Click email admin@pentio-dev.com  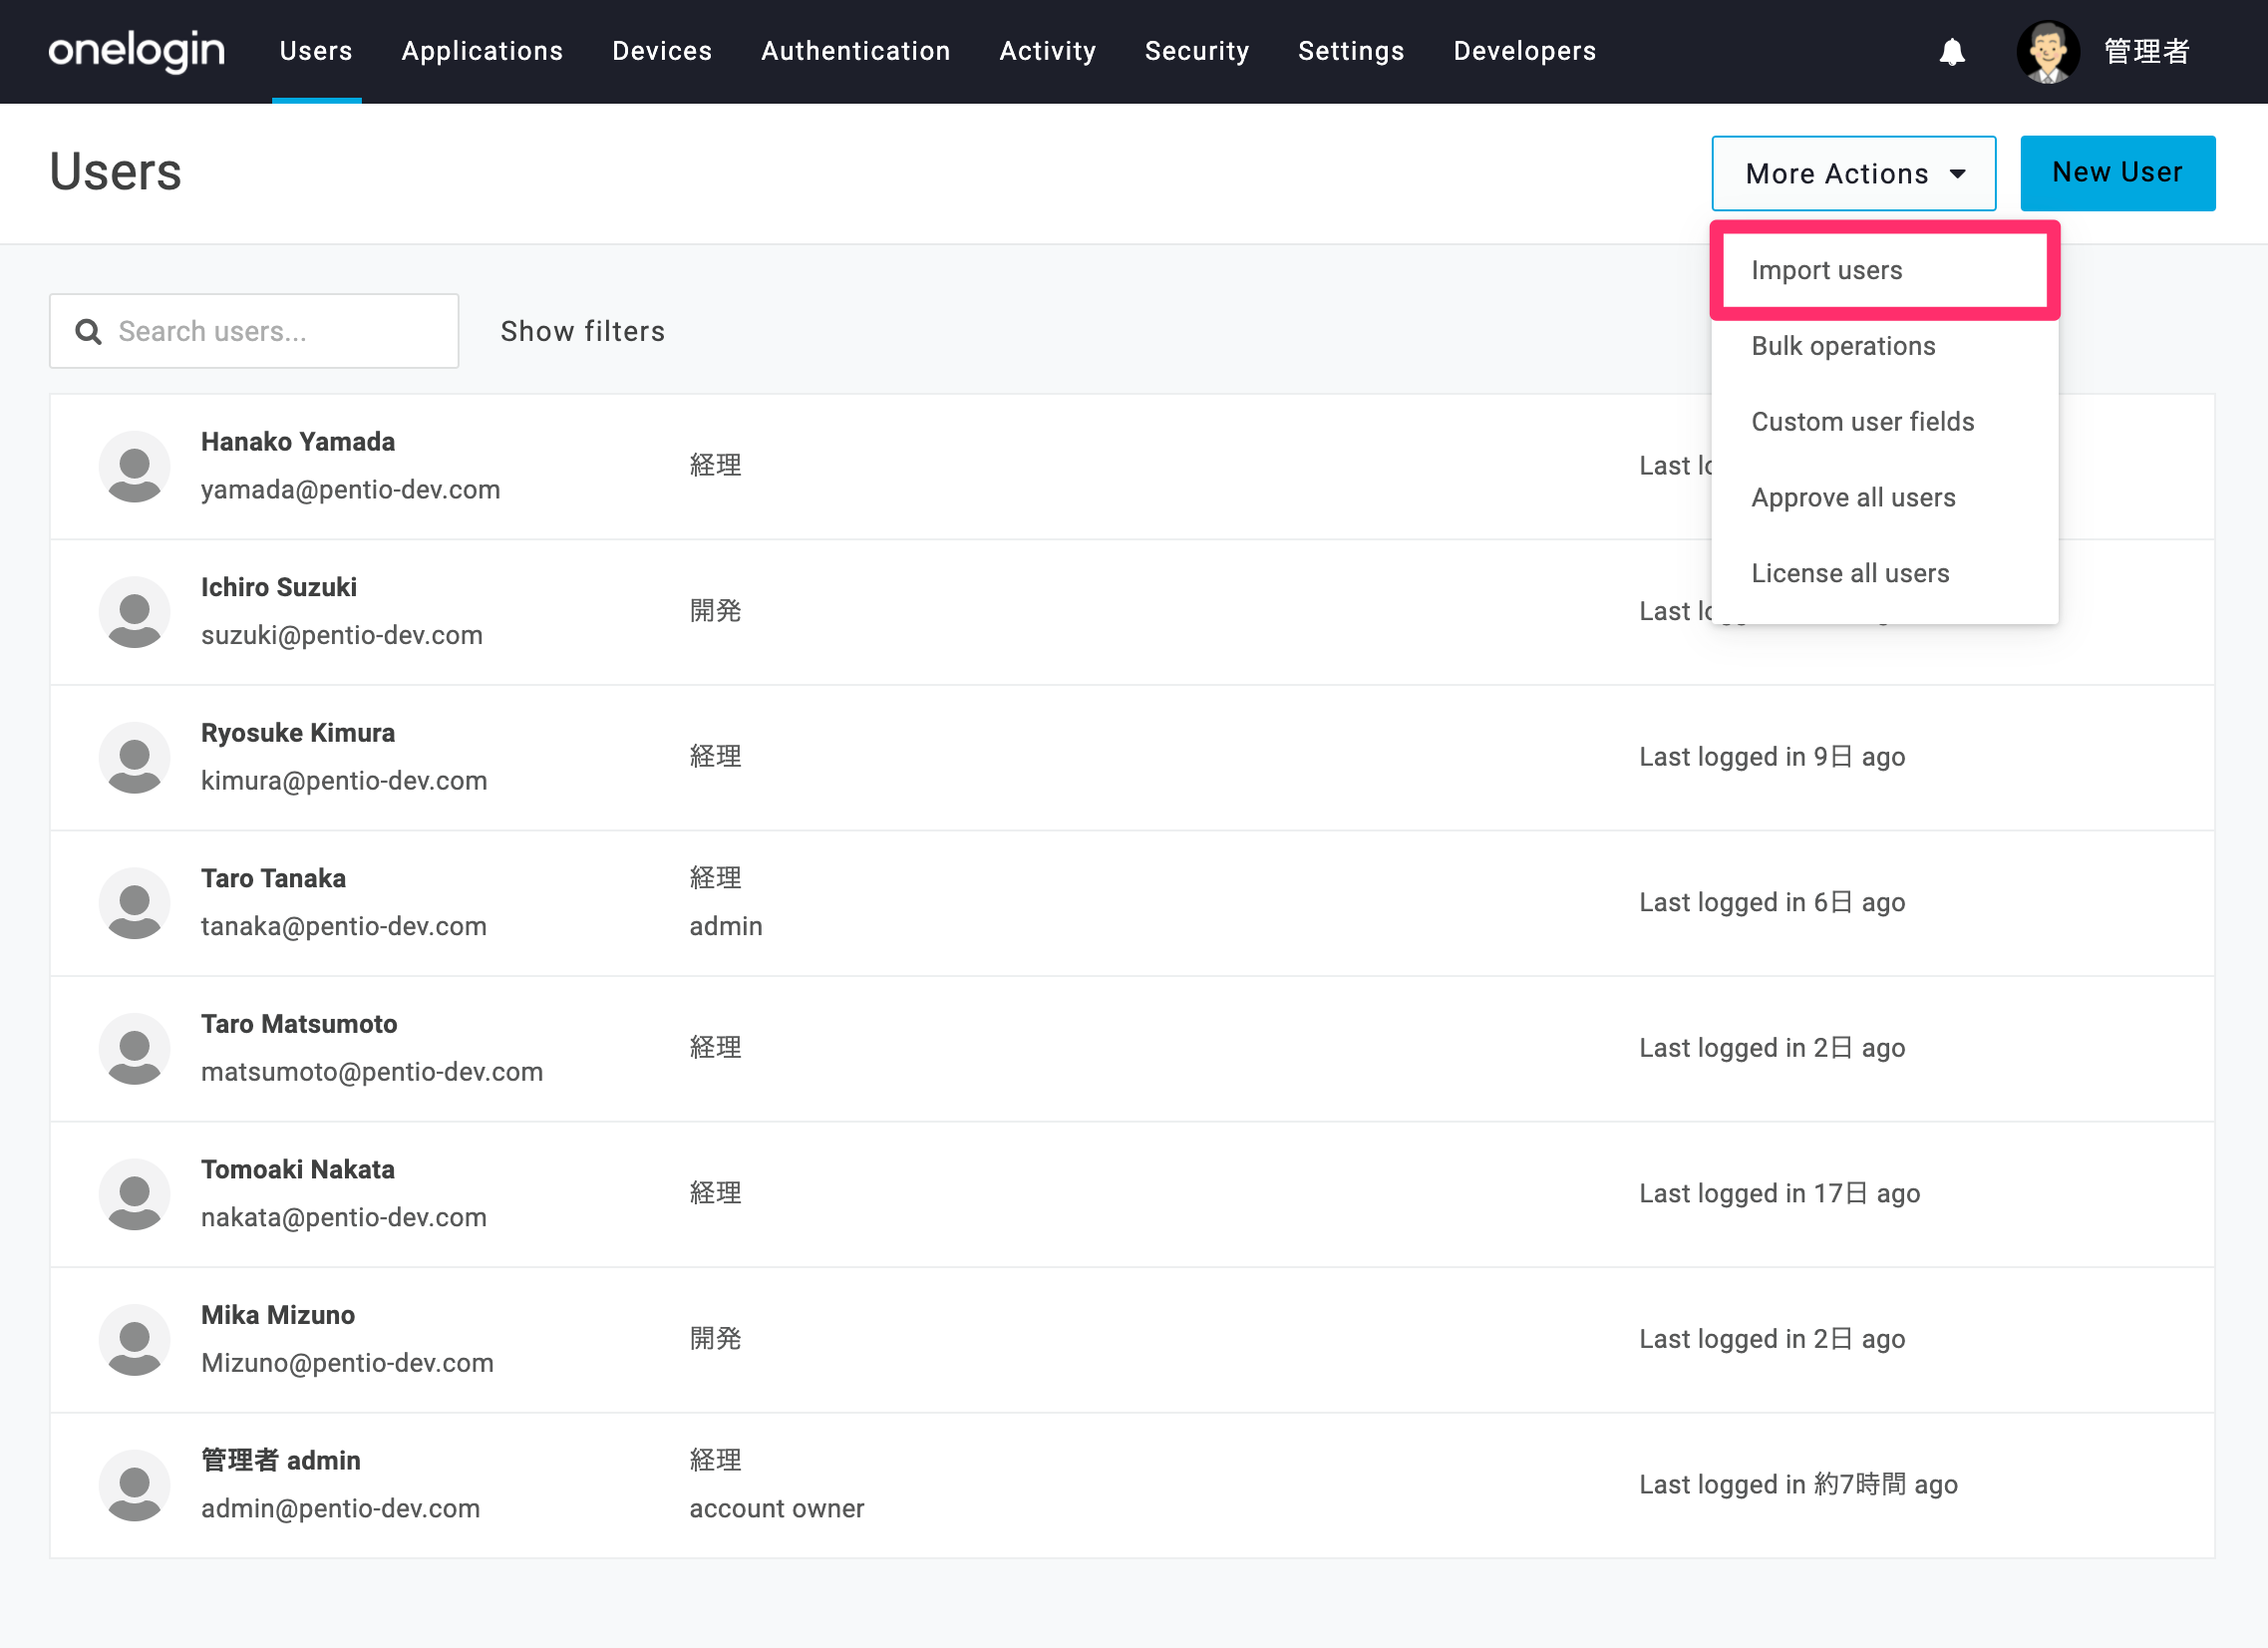click(x=340, y=1508)
